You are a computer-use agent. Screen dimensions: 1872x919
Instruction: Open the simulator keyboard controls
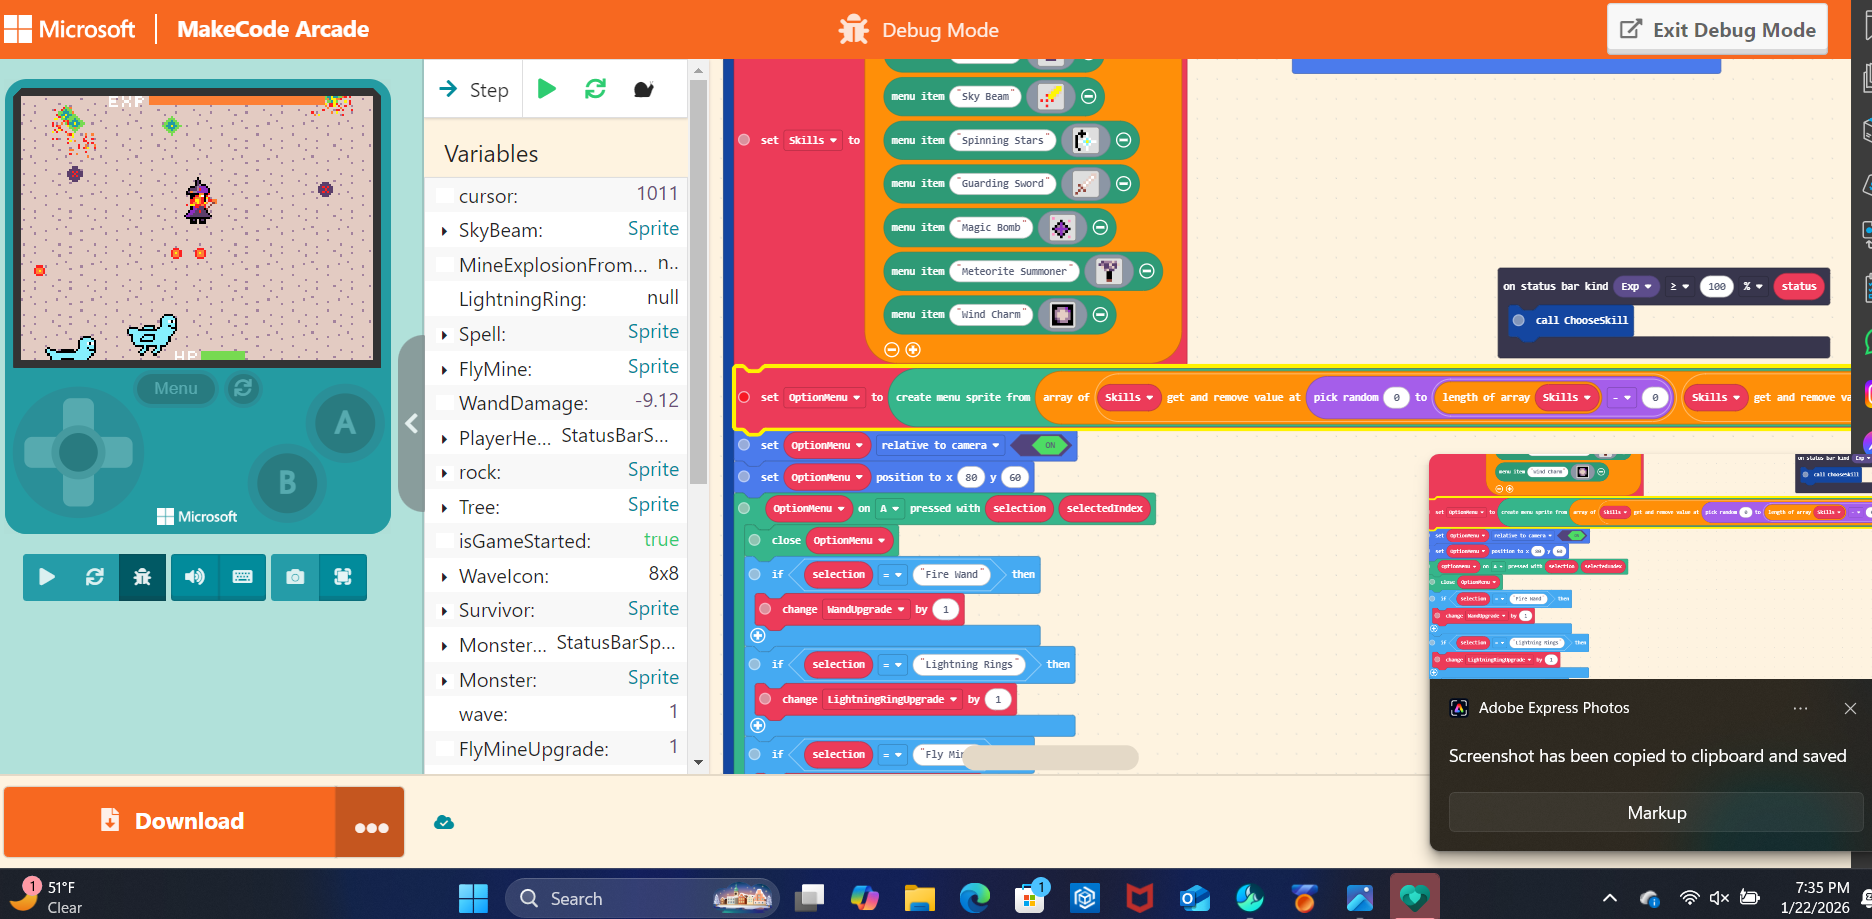click(242, 577)
